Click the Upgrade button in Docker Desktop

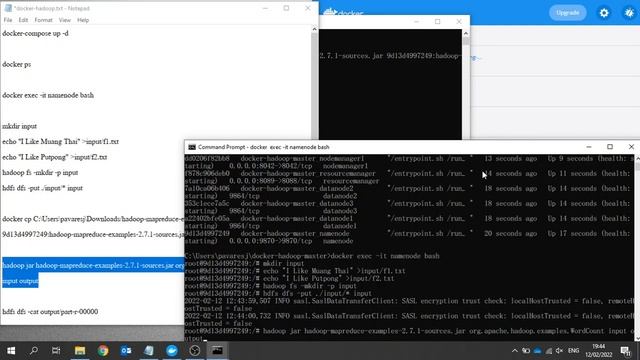(568, 13)
